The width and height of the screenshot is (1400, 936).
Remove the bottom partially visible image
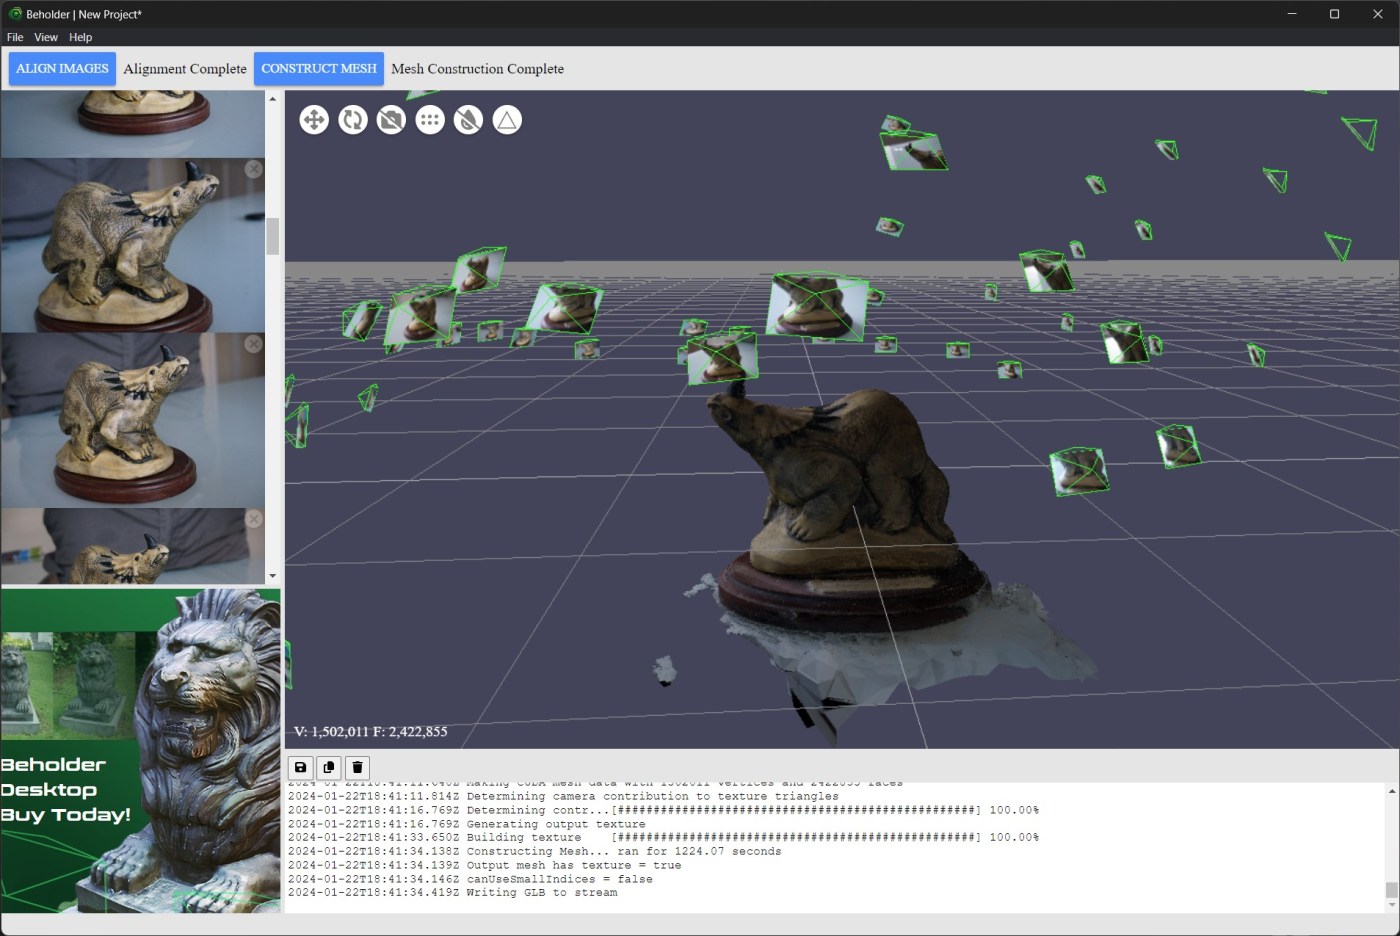click(x=254, y=519)
